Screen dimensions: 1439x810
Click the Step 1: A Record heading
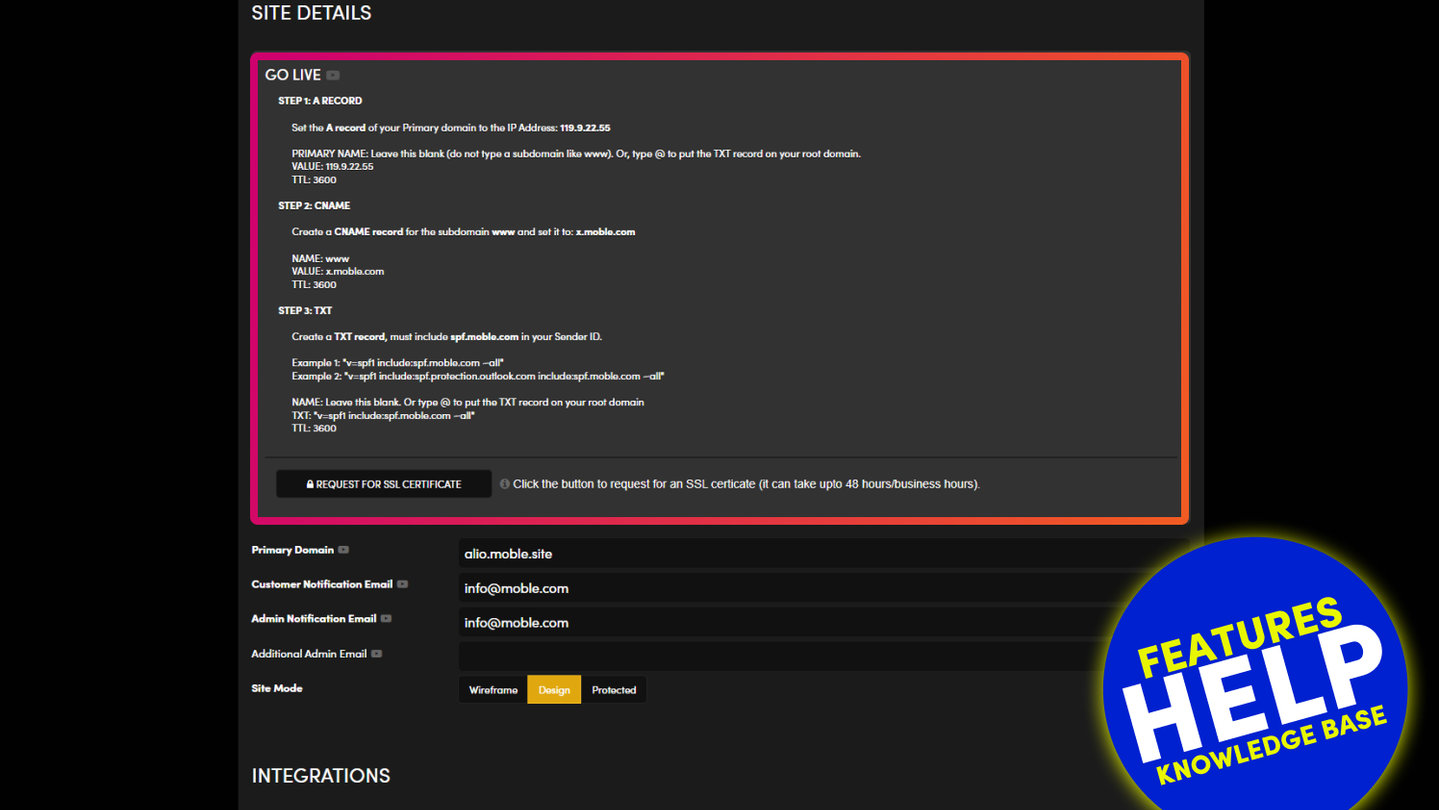(320, 101)
